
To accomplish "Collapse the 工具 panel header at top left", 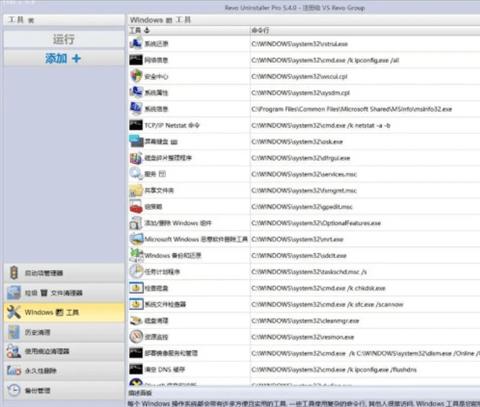I will pyautogui.click(x=64, y=20).
